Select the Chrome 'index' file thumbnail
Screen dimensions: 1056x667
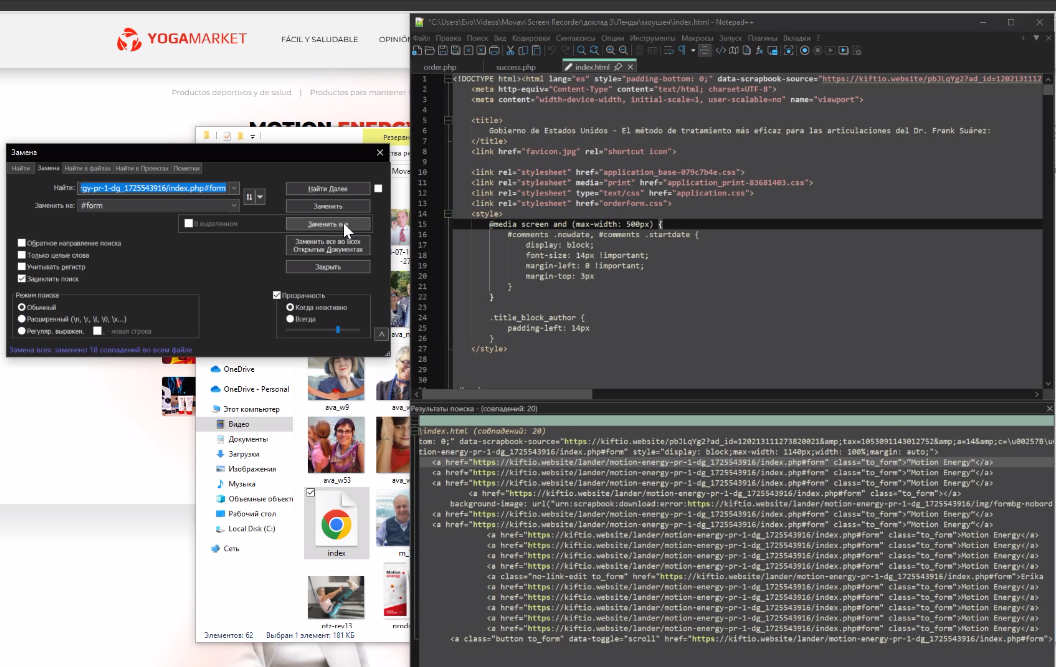click(335, 526)
